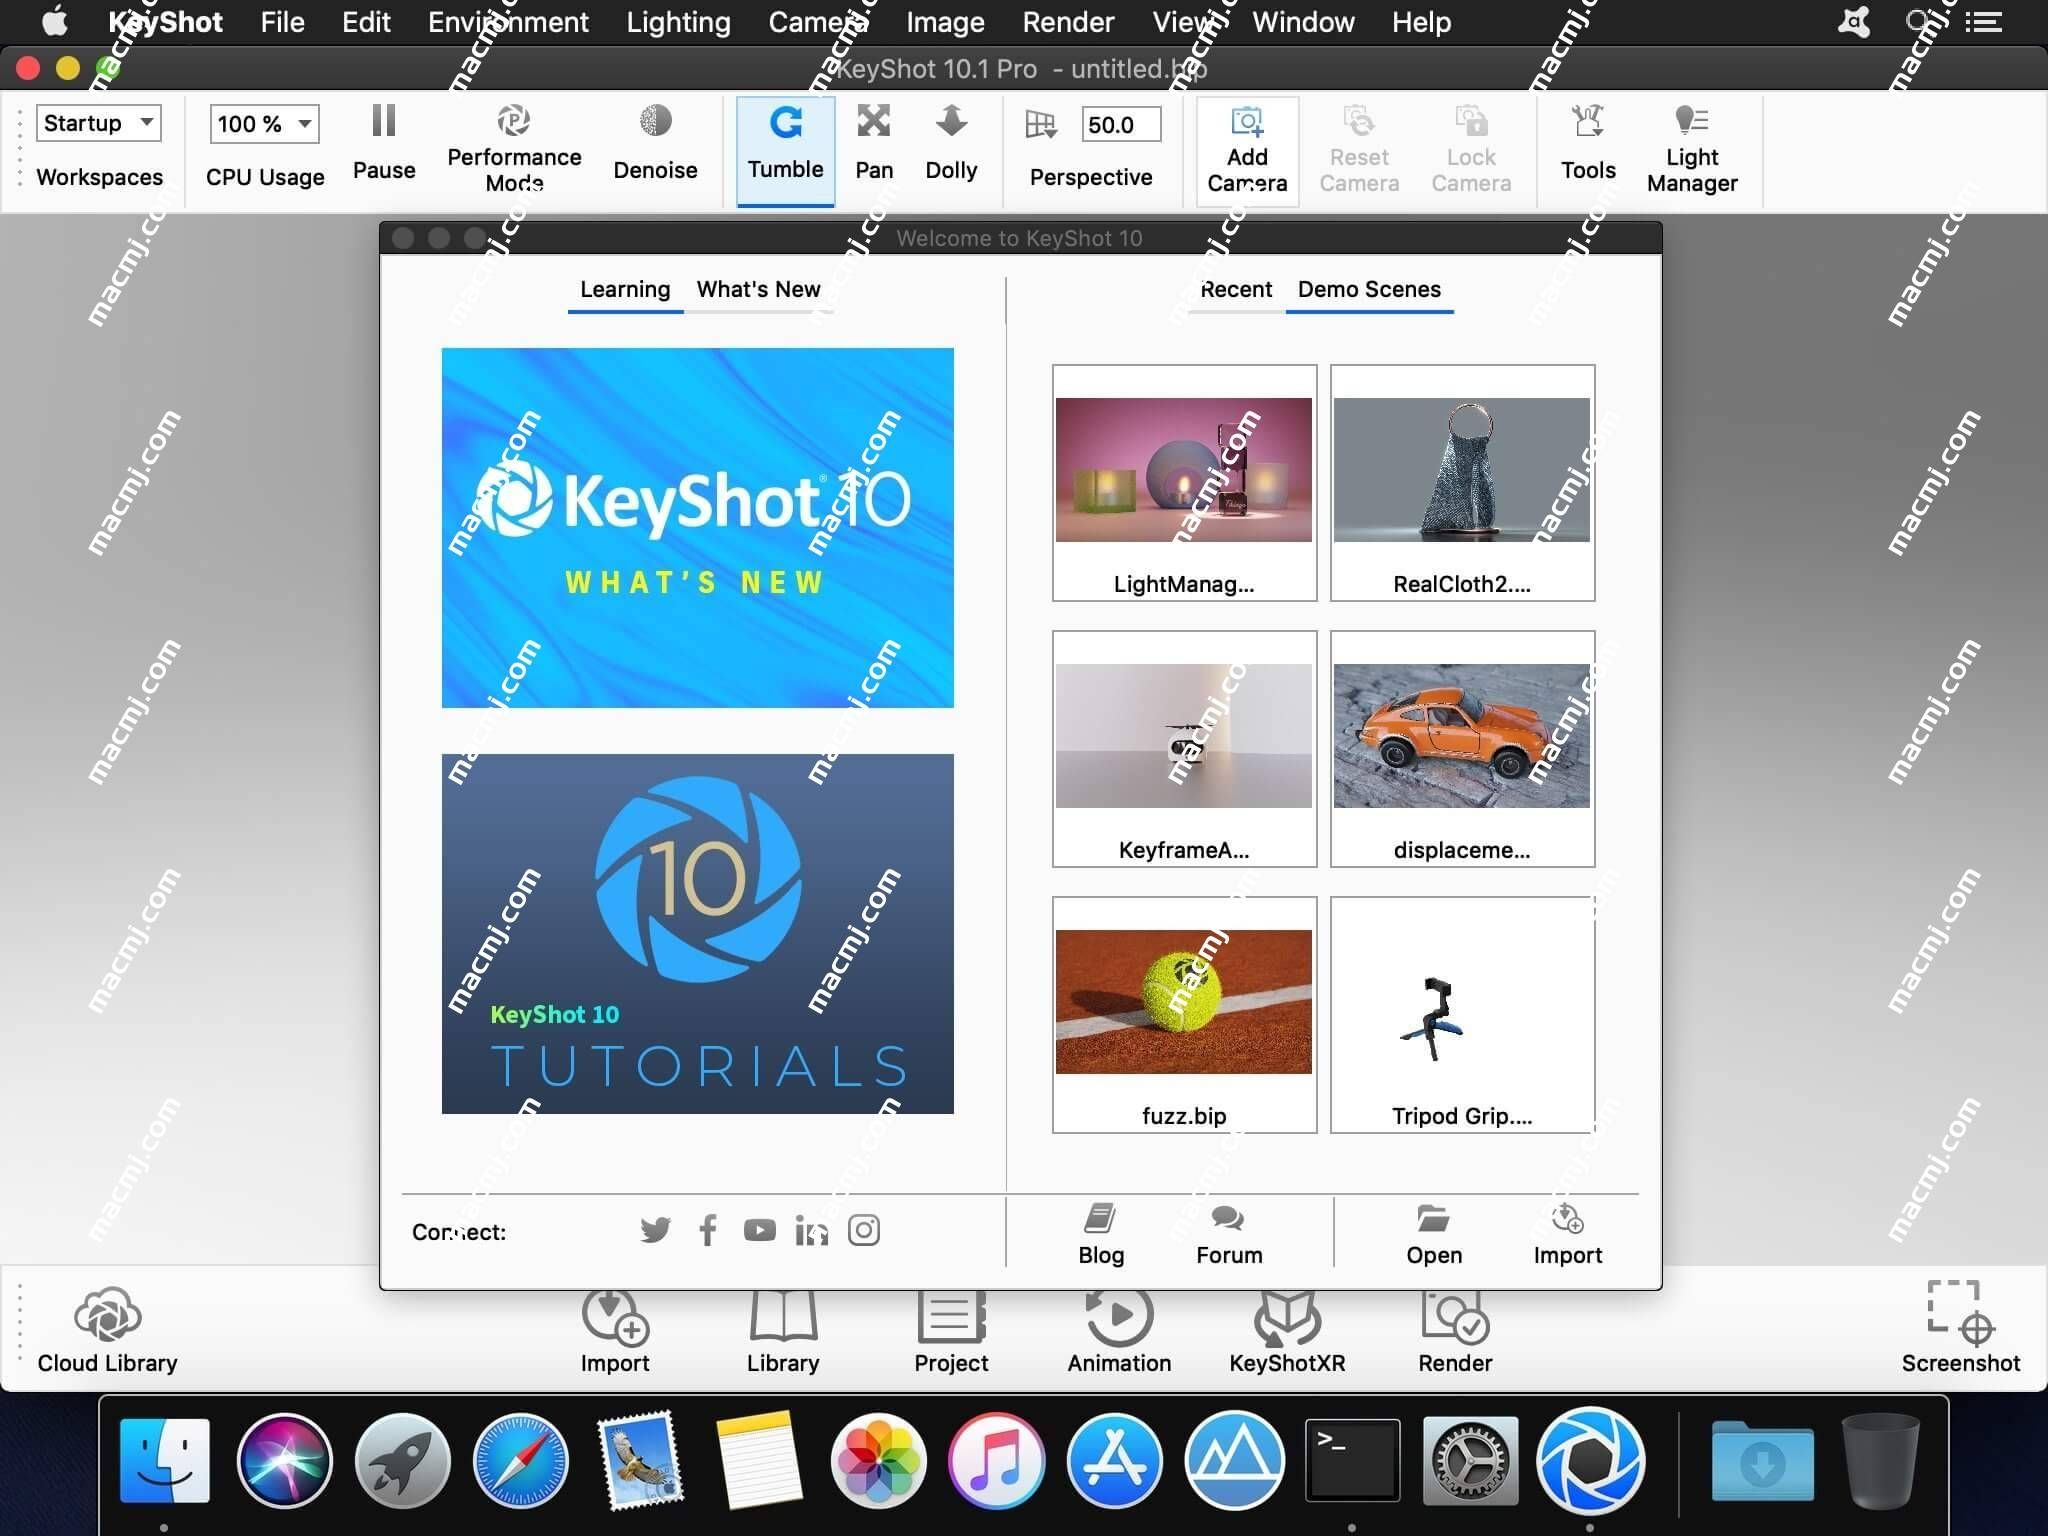Viewport: 2048px width, 1536px height.
Task: Select the Dolly navigation tool
Action: 951,145
